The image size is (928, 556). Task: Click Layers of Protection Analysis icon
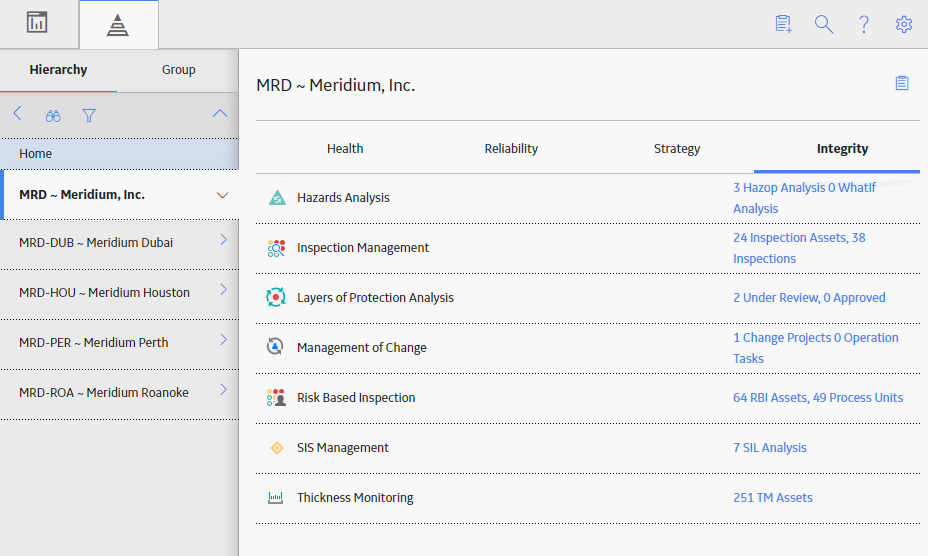click(x=276, y=297)
